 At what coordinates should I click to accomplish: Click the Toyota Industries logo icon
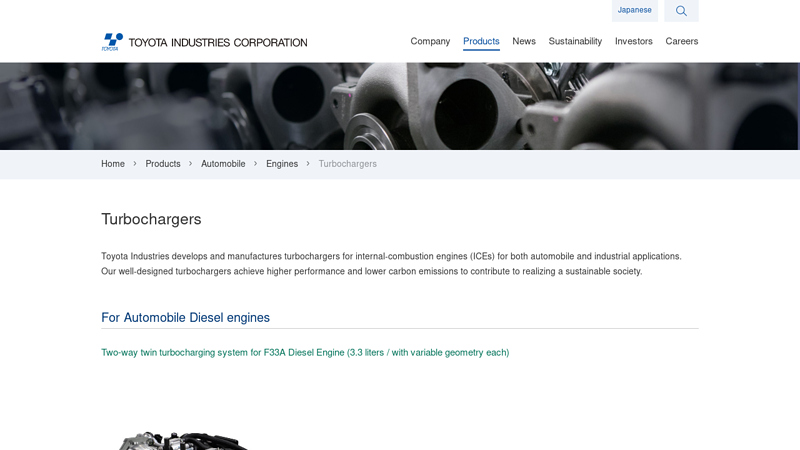(112, 42)
